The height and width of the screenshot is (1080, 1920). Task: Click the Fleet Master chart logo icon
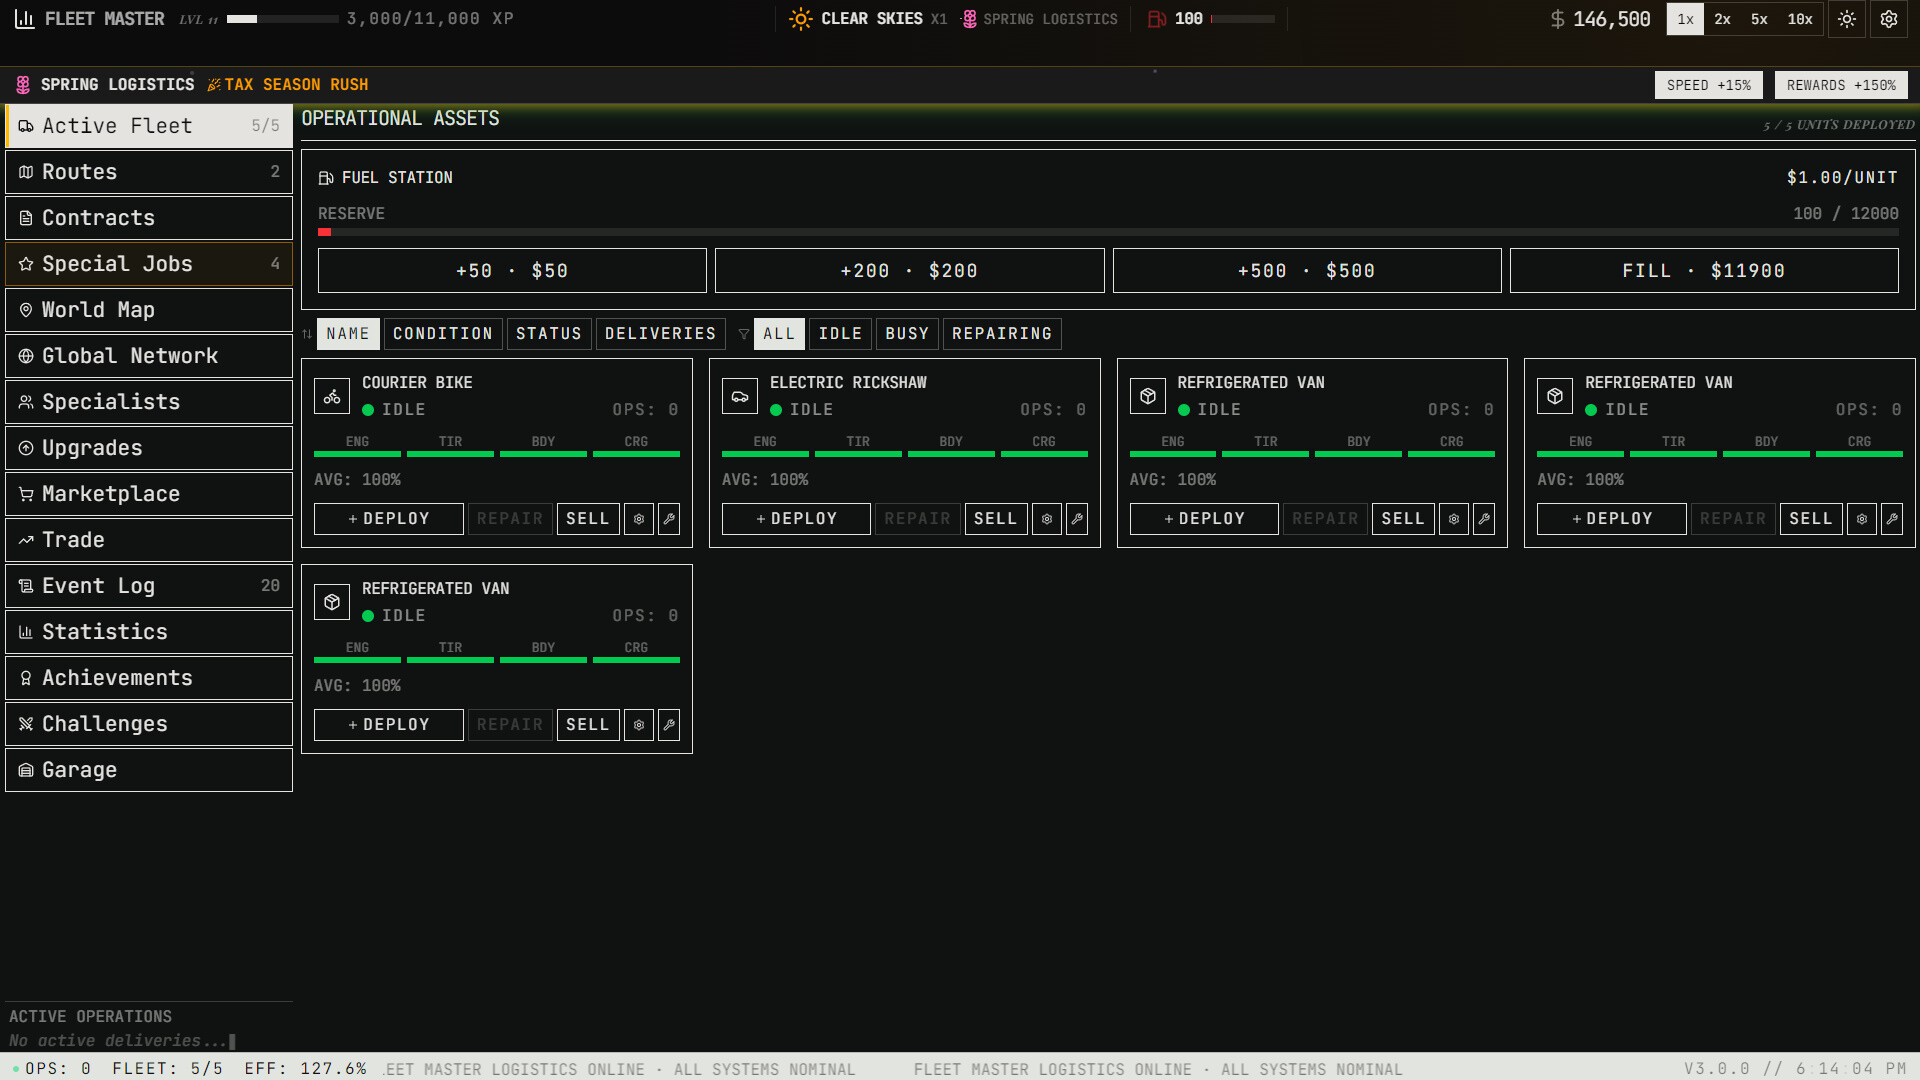click(25, 19)
